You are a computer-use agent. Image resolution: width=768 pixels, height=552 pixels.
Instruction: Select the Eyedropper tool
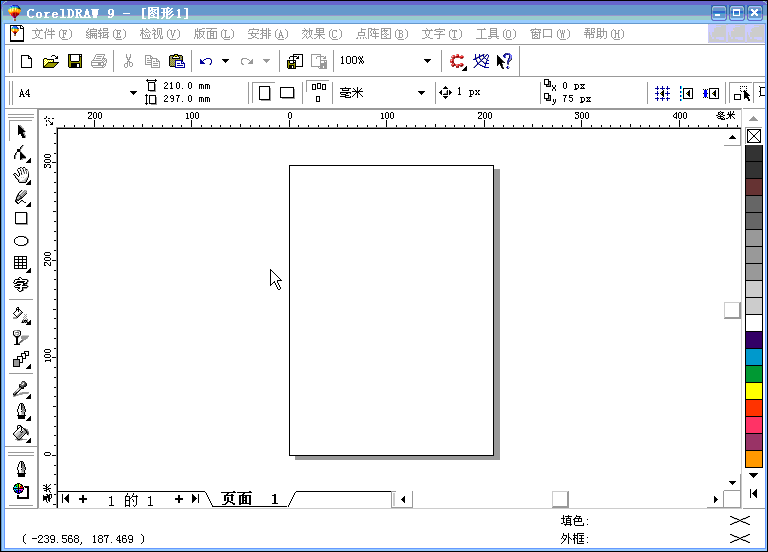pos(21,389)
